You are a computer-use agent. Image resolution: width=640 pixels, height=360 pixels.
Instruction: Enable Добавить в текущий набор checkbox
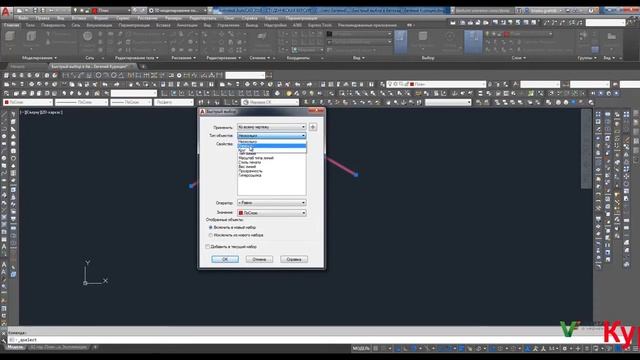click(x=208, y=247)
